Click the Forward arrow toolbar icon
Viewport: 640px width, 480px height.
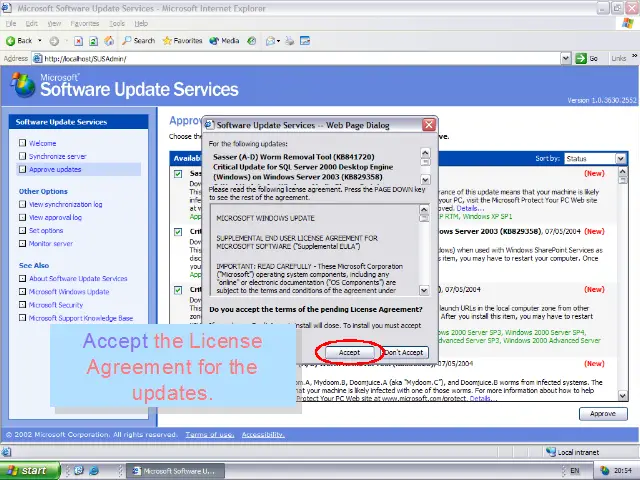(54, 41)
